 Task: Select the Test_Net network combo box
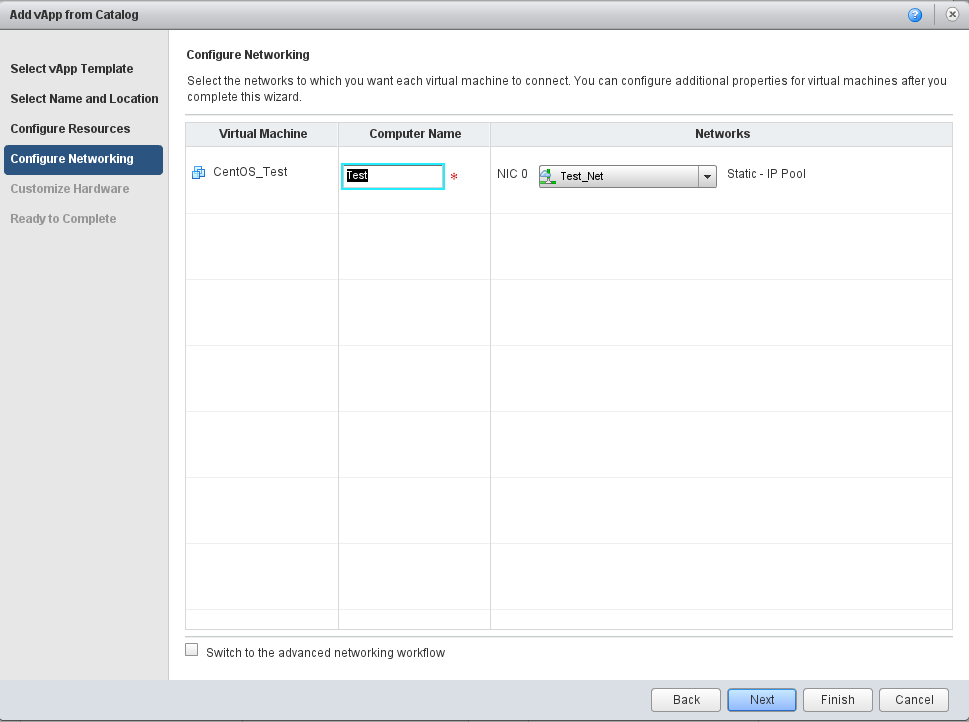pyautogui.click(x=618, y=177)
